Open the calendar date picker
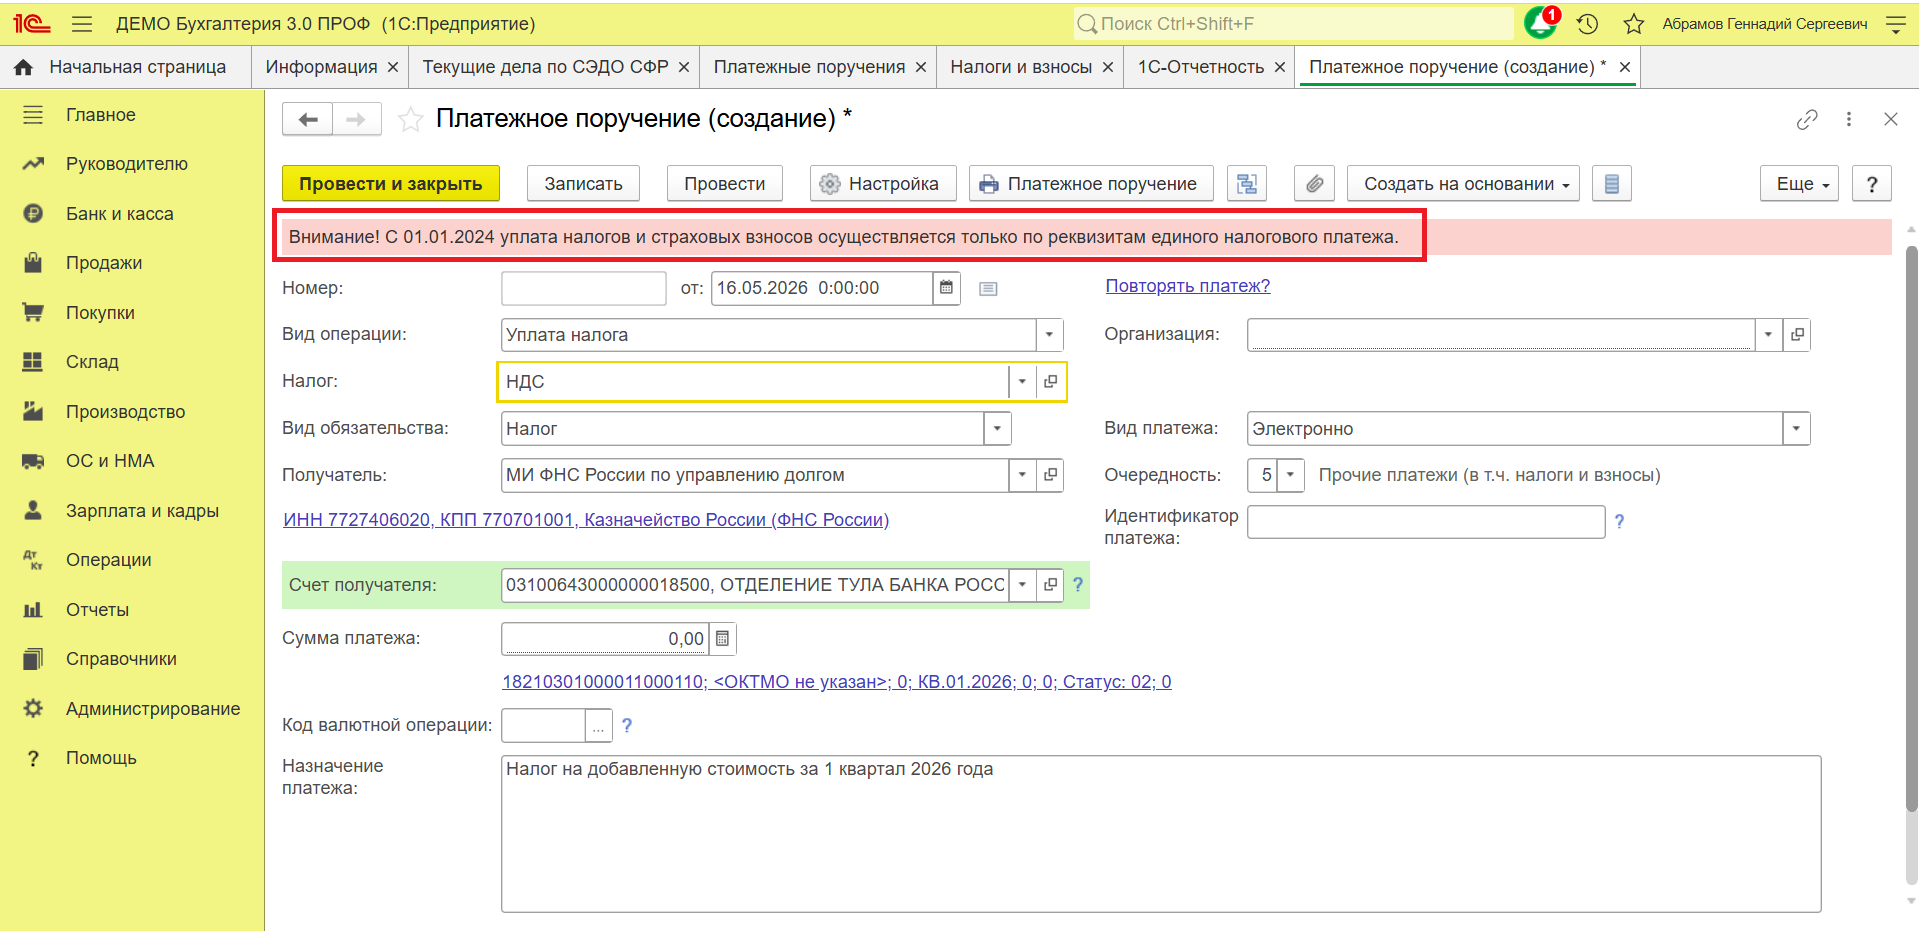The width and height of the screenshot is (1919, 931). [x=946, y=288]
